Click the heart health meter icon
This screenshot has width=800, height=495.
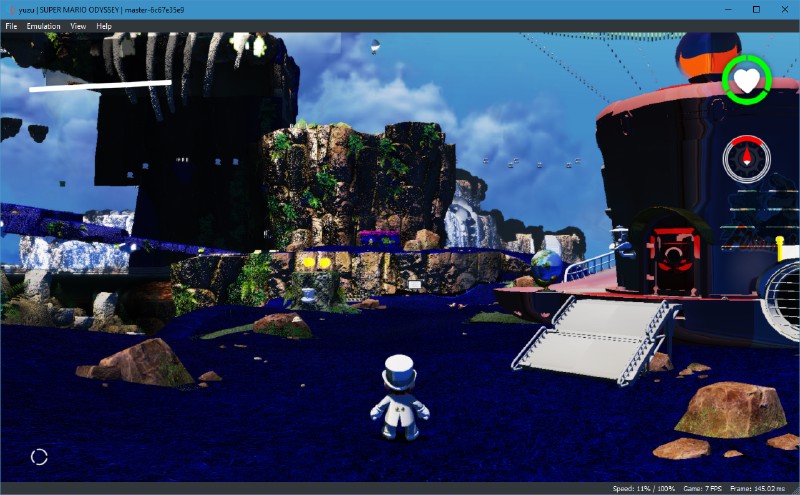coord(746,80)
